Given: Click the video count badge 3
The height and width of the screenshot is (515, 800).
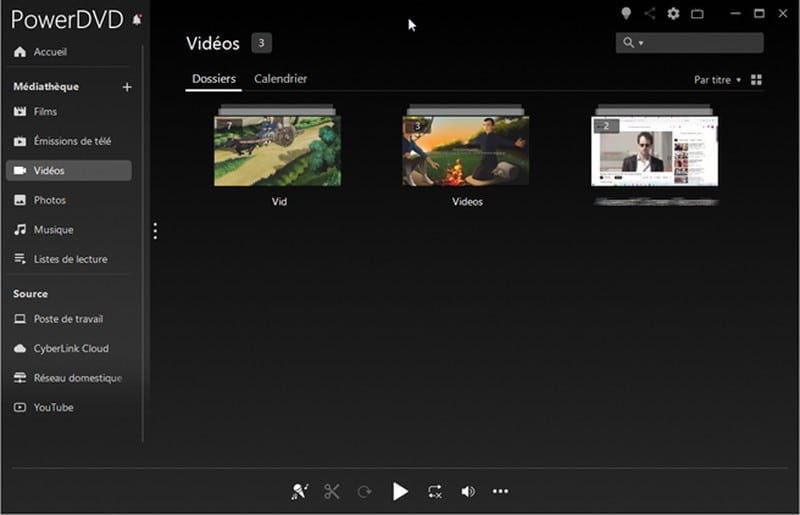Looking at the screenshot, I should click(261, 43).
